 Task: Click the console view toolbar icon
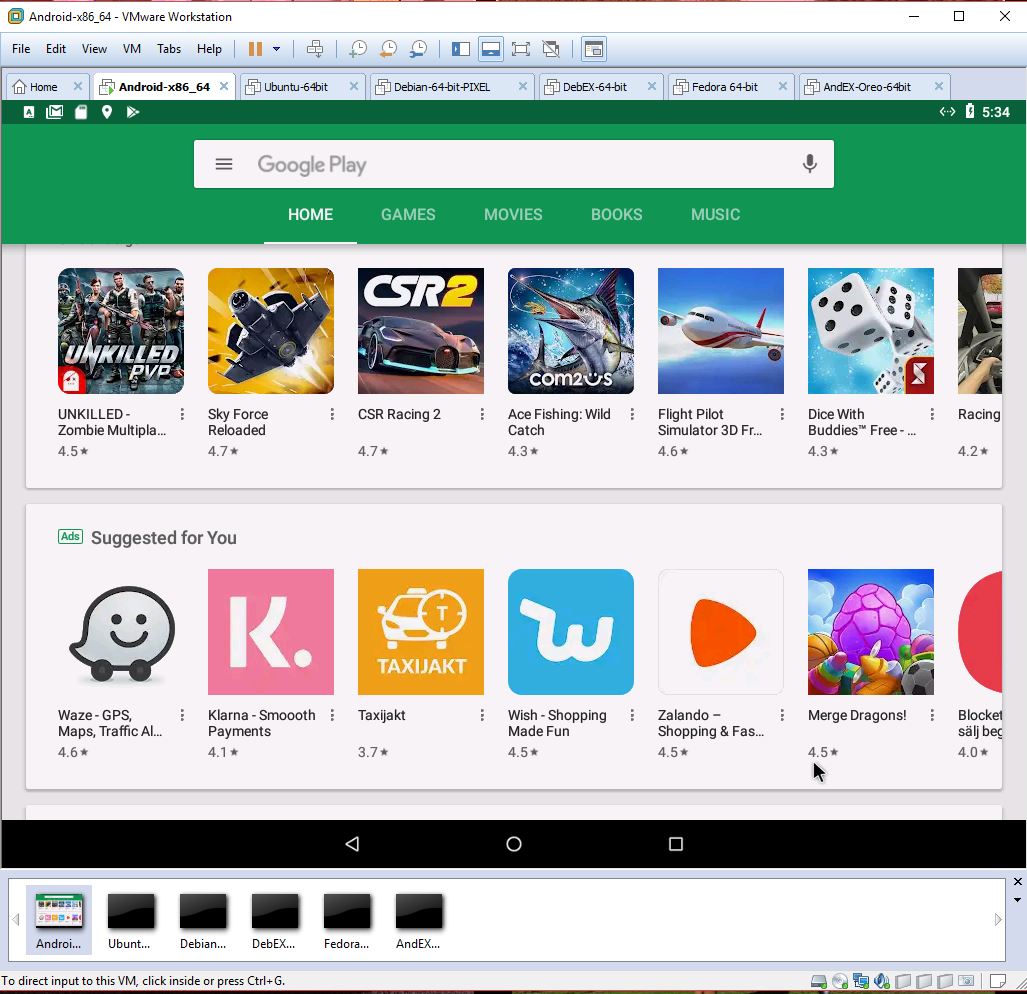594,49
